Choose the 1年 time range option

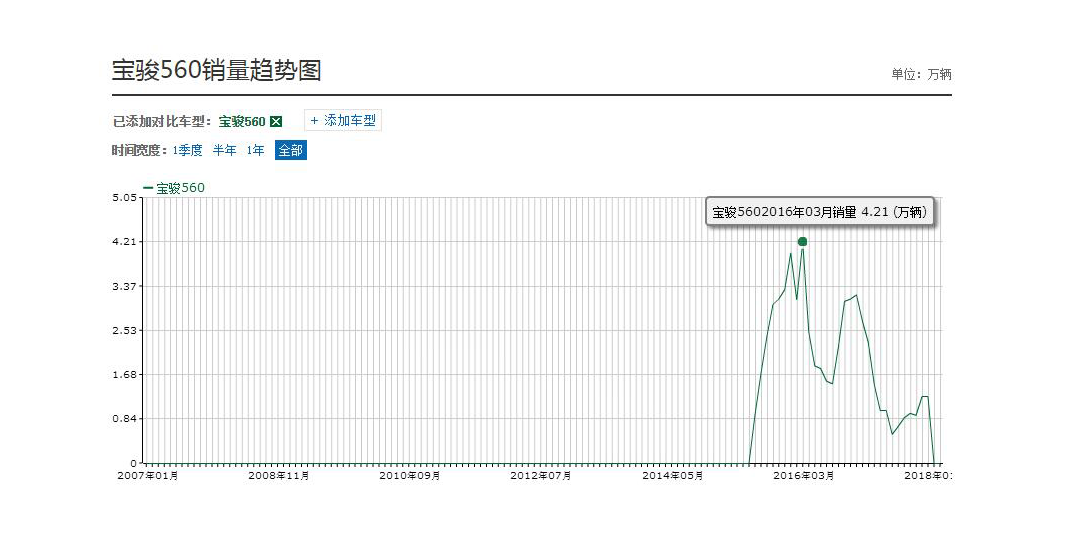(256, 150)
